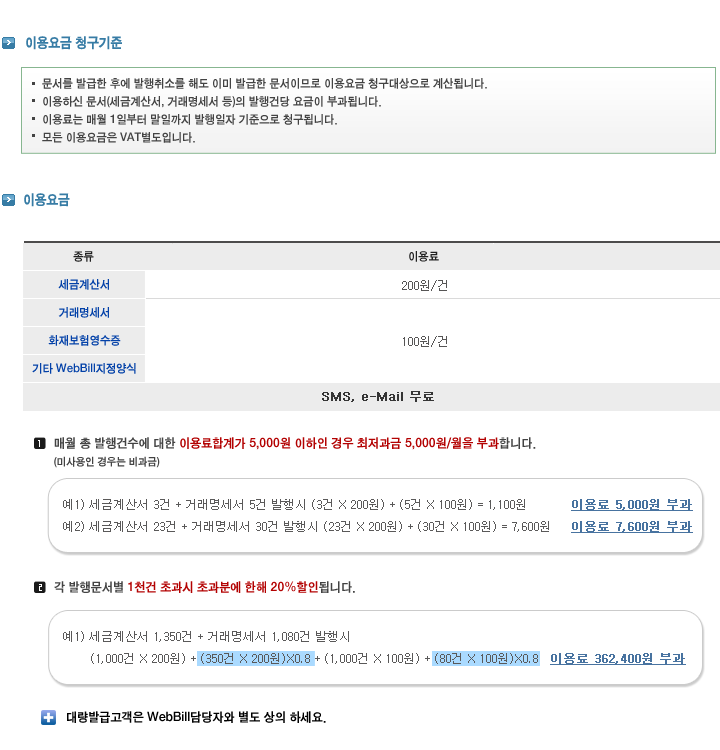Click the highlighted (80건 X 100원)X0.8 text
The width and height of the screenshot is (720, 750).
[486, 659]
